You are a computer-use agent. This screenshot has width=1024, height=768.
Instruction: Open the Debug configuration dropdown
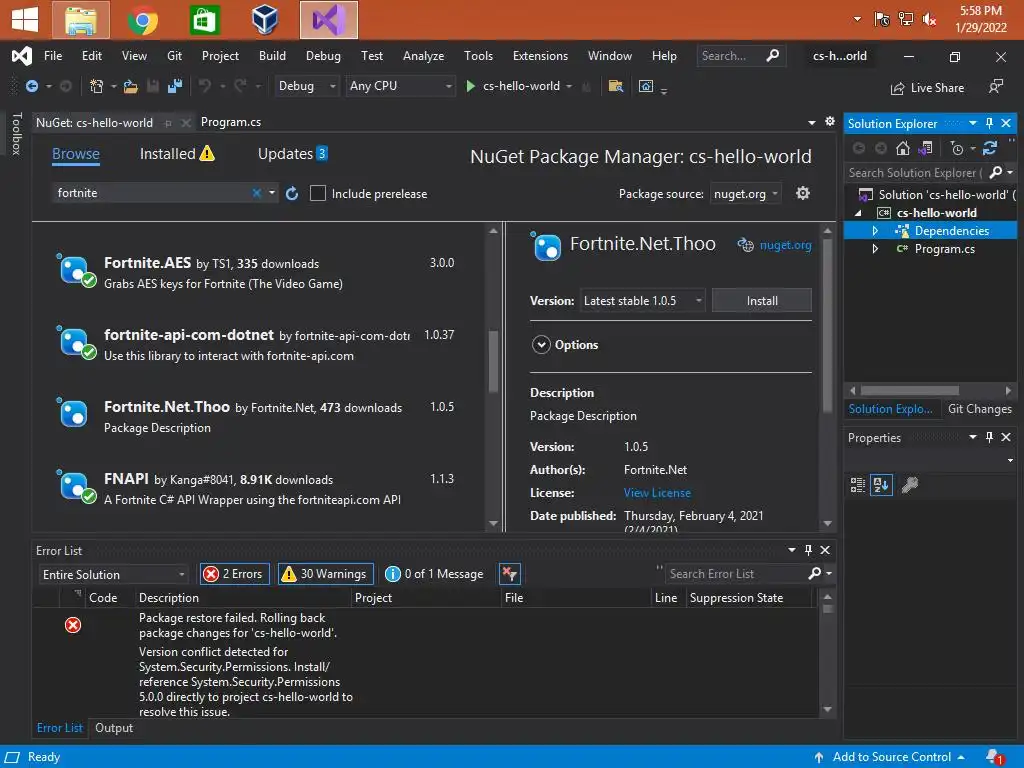click(306, 86)
